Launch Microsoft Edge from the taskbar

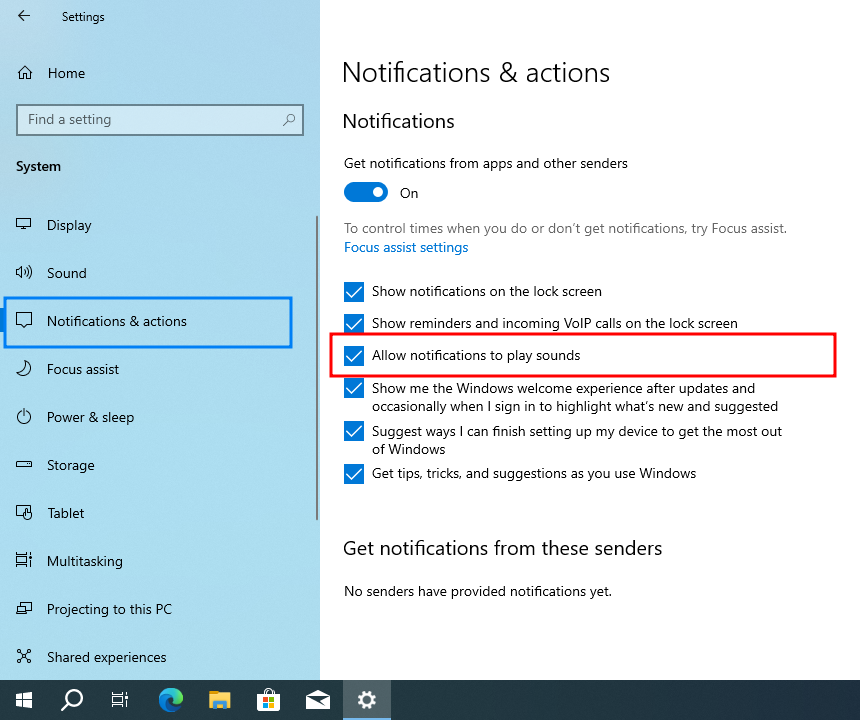[171, 700]
